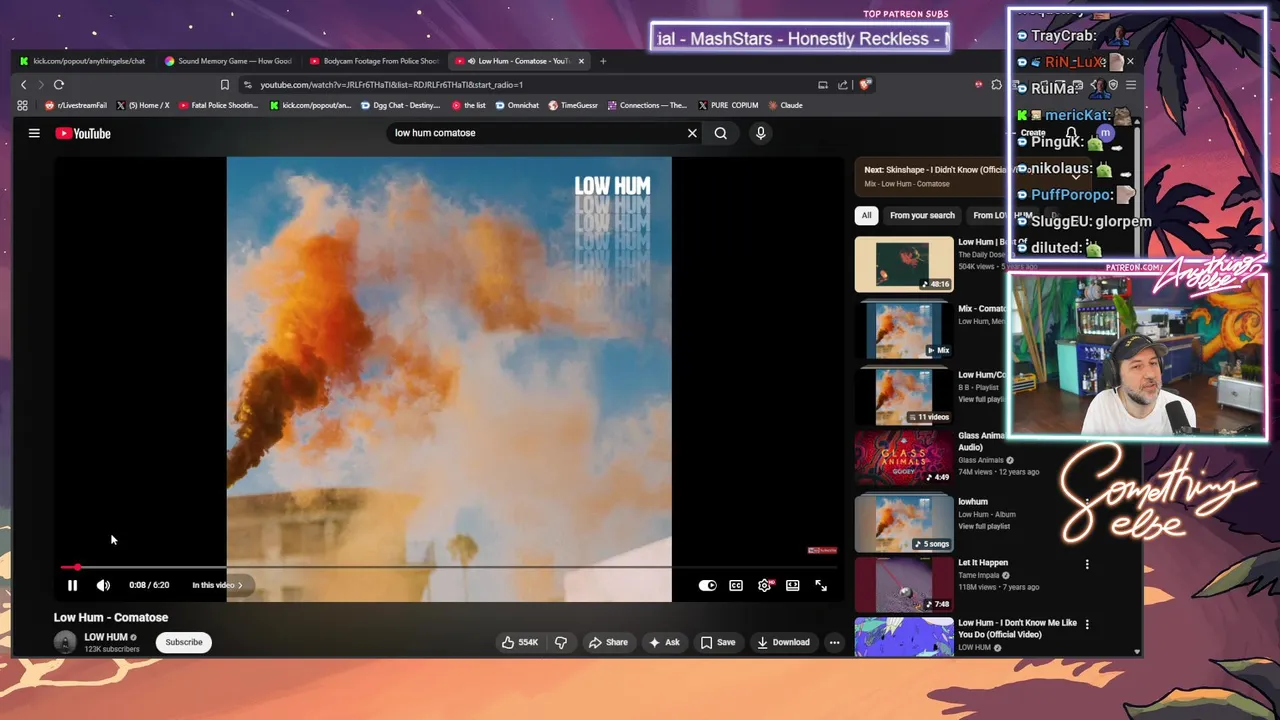Open the Claude bookmark
Screen dimensions: 1280x720
point(784,105)
